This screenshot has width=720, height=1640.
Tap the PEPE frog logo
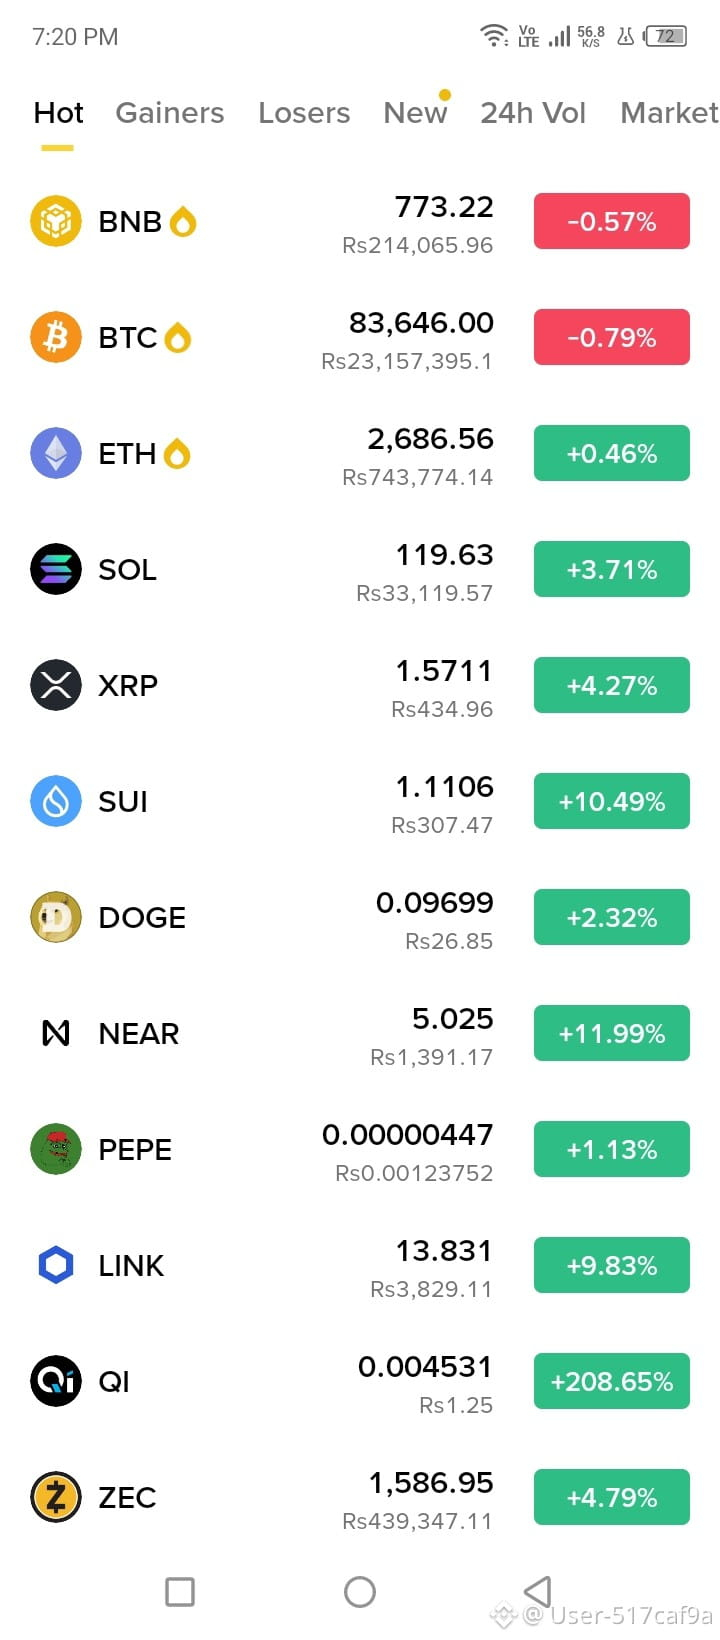(56, 1149)
